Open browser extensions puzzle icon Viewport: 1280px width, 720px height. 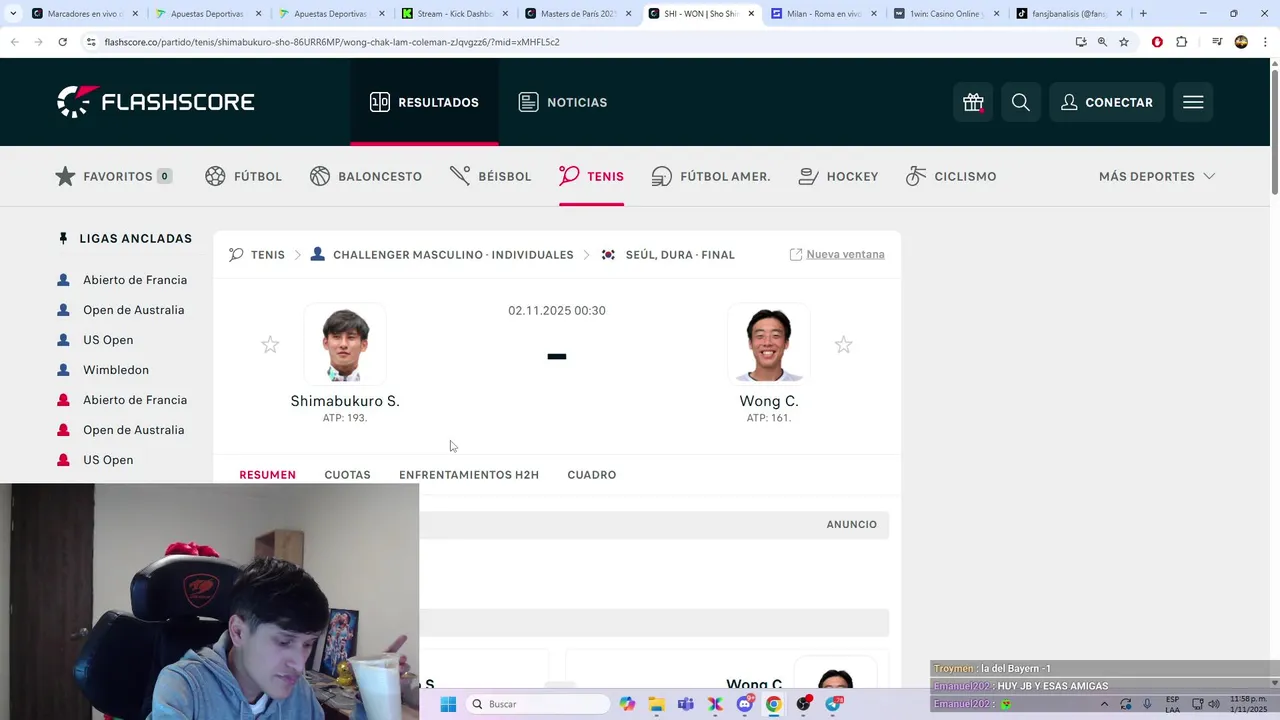[x=1181, y=42]
